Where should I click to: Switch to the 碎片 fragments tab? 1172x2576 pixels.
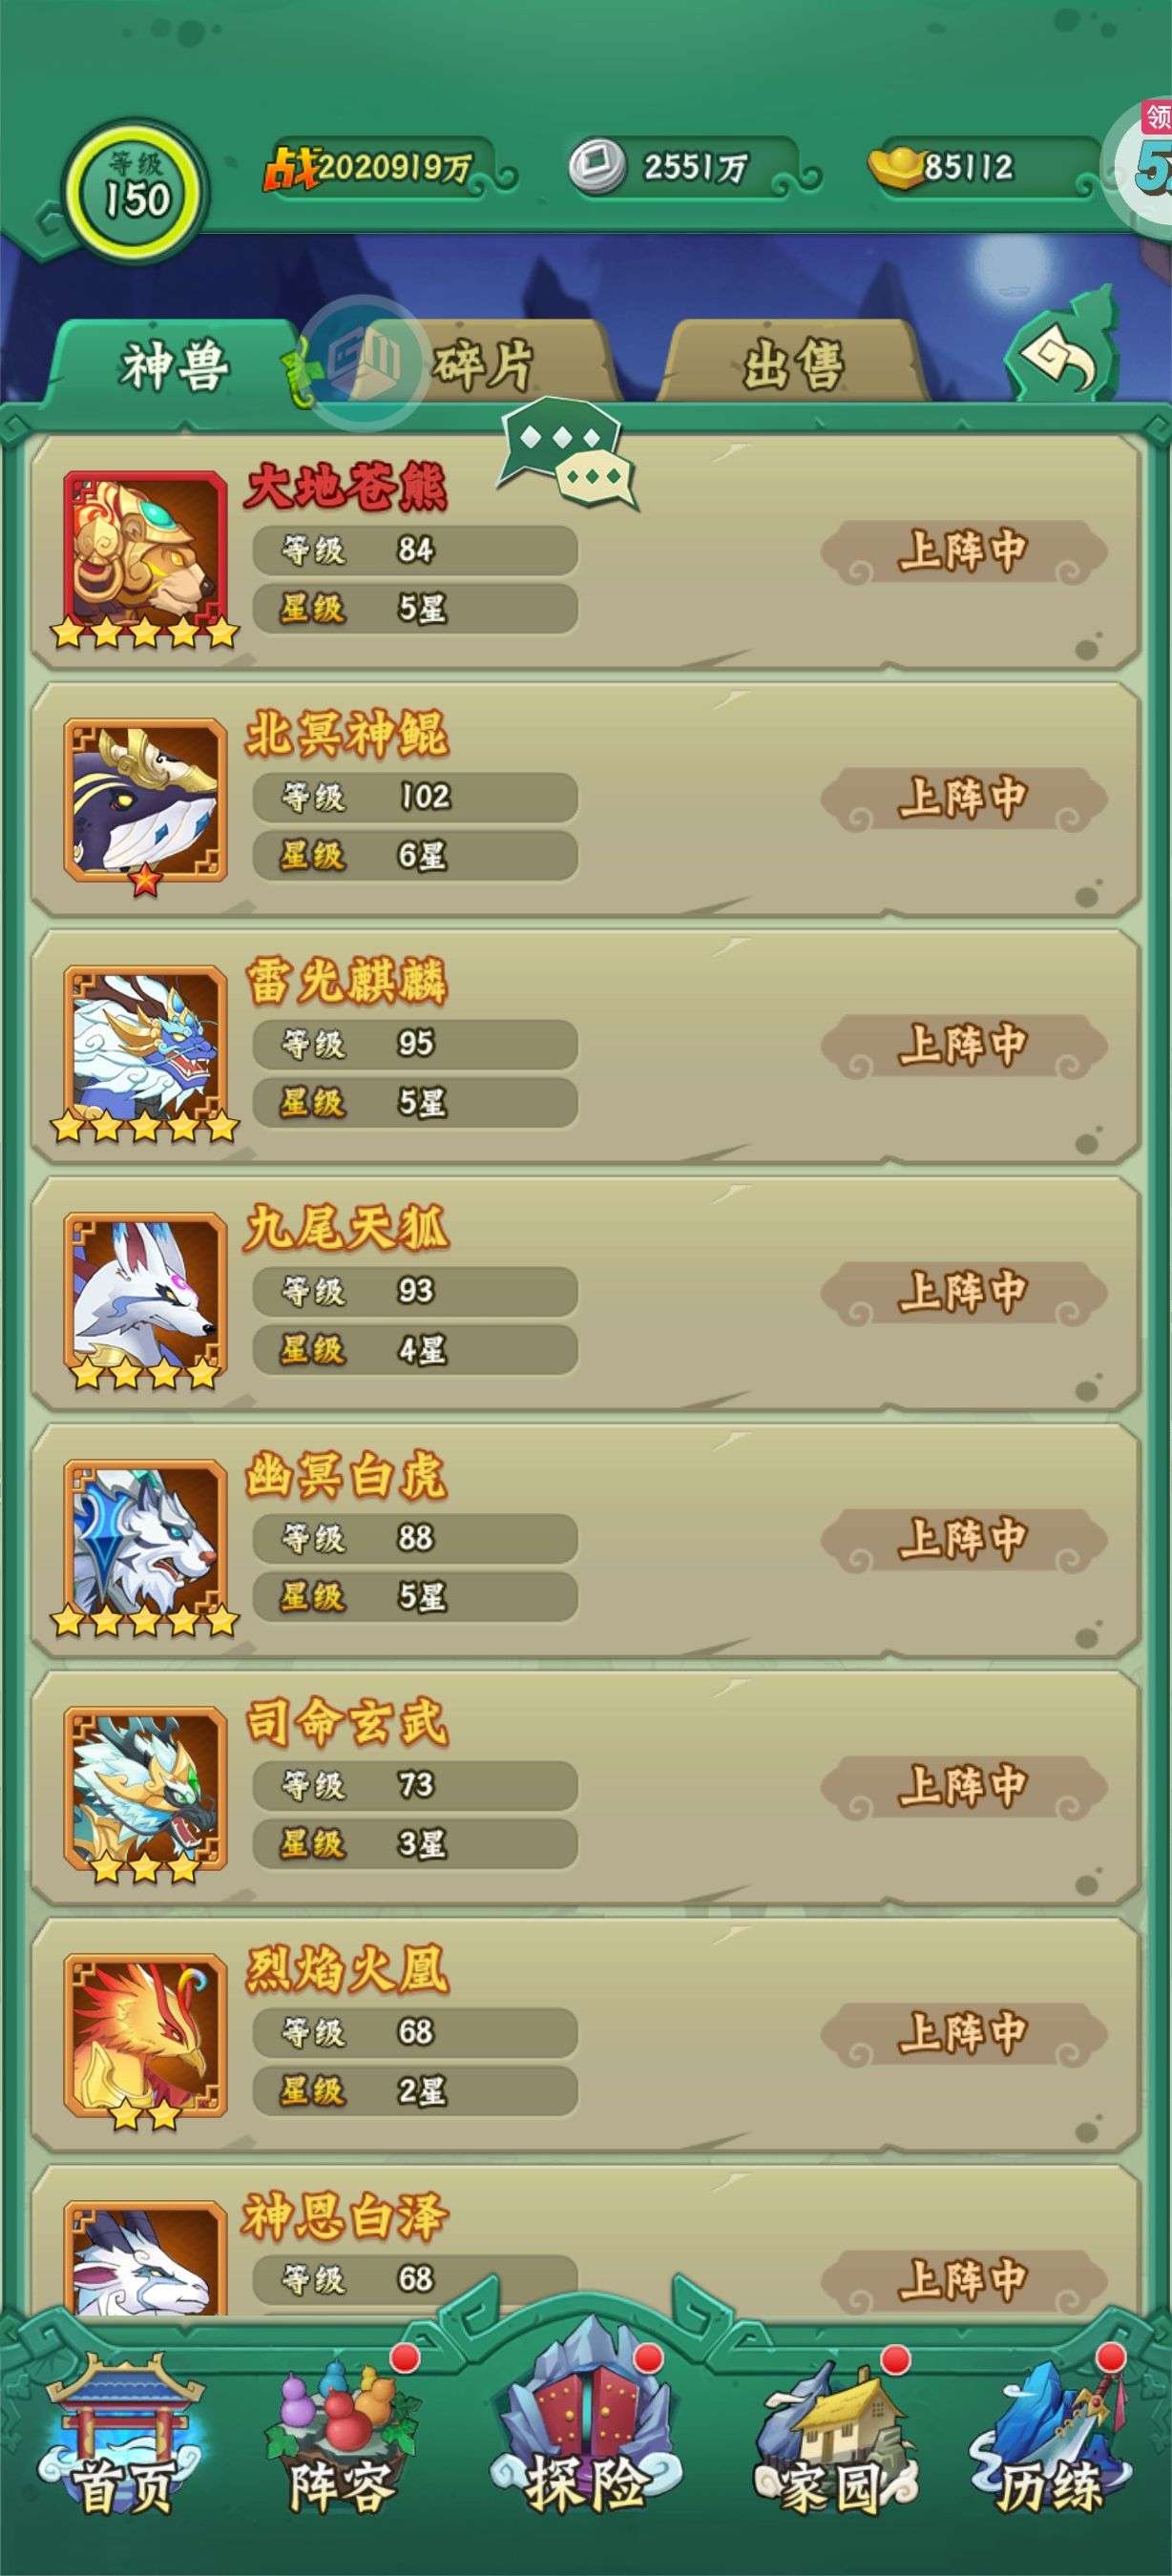click(x=482, y=364)
